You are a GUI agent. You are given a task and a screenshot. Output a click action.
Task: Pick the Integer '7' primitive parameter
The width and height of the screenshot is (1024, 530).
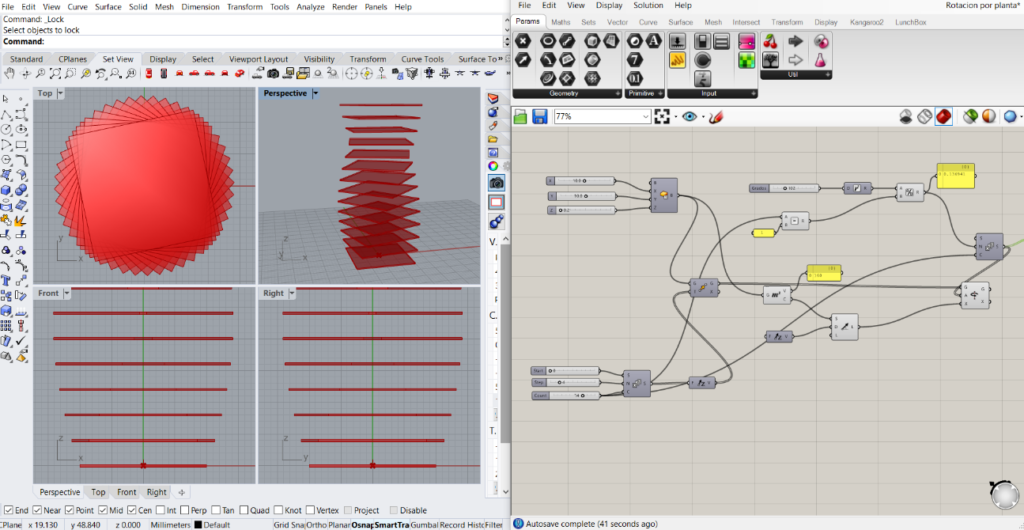(634, 60)
